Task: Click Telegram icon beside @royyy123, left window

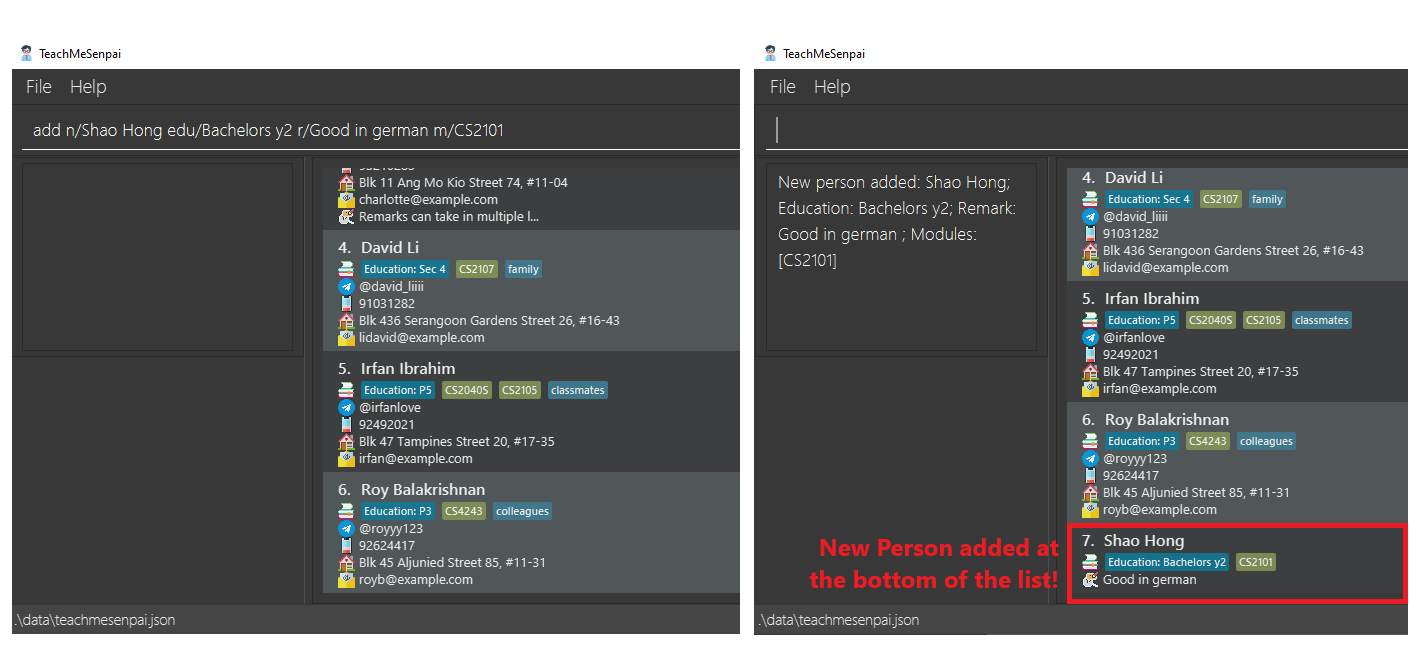Action: click(346, 528)
